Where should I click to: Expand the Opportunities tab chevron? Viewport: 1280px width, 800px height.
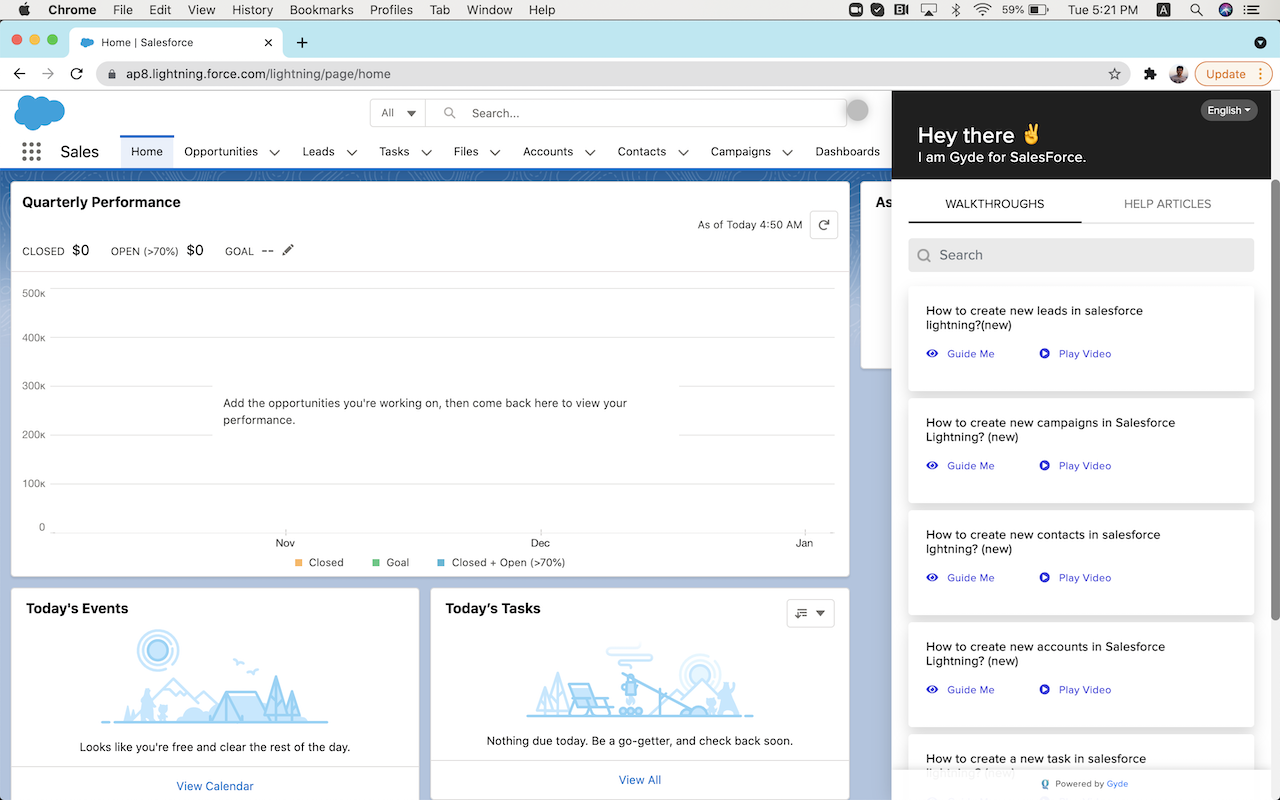277,152
